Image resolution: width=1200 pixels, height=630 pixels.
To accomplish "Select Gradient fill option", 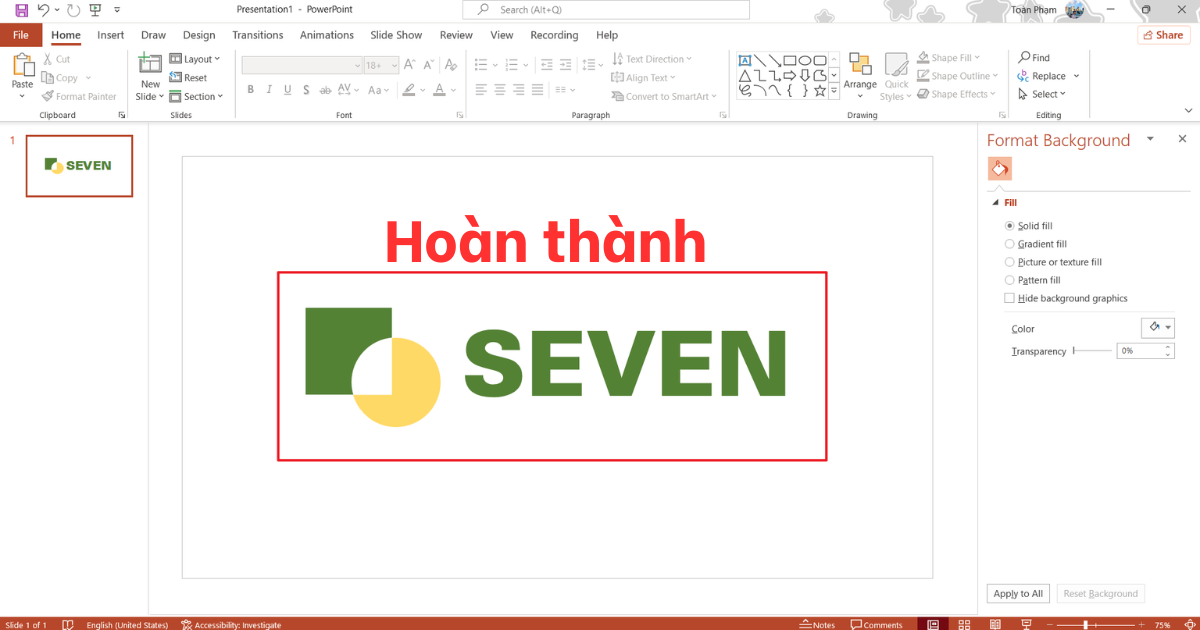I will pyautogui.click(x=1035, y=244).
